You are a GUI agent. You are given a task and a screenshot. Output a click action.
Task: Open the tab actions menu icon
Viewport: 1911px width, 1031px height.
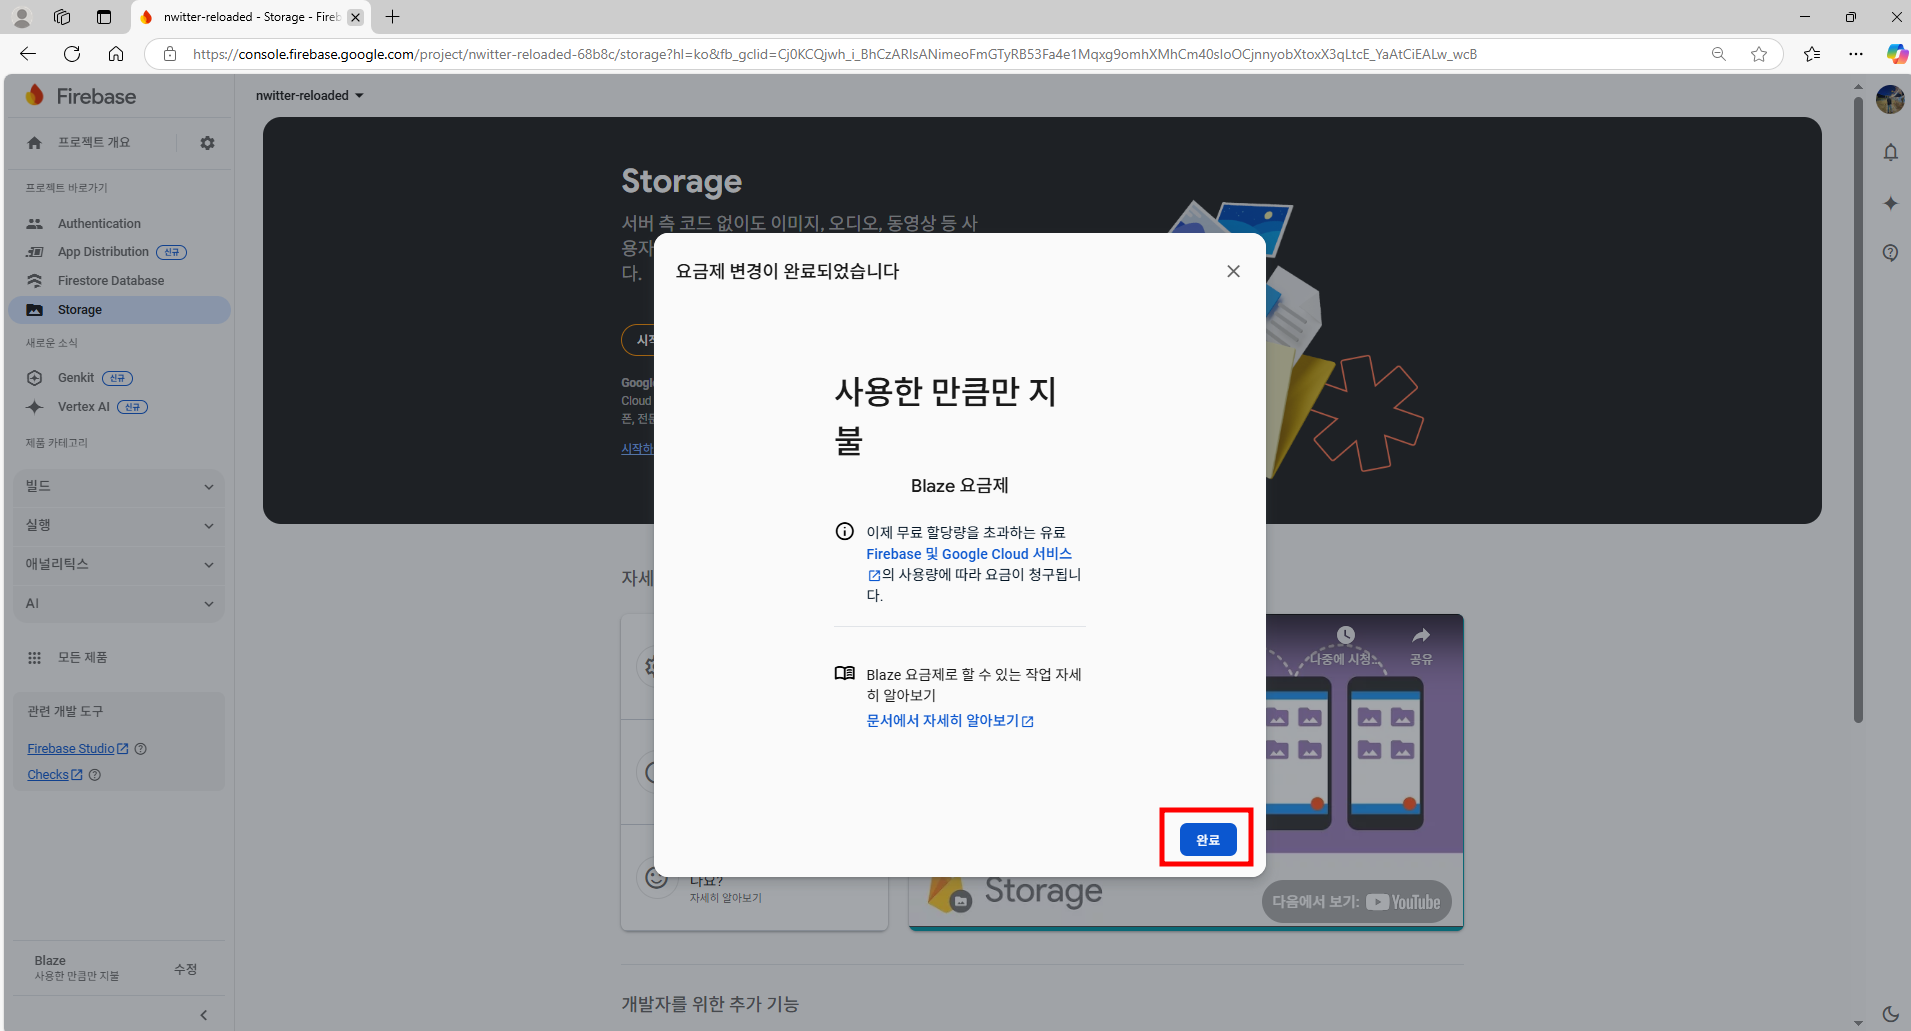coord(104,17)
